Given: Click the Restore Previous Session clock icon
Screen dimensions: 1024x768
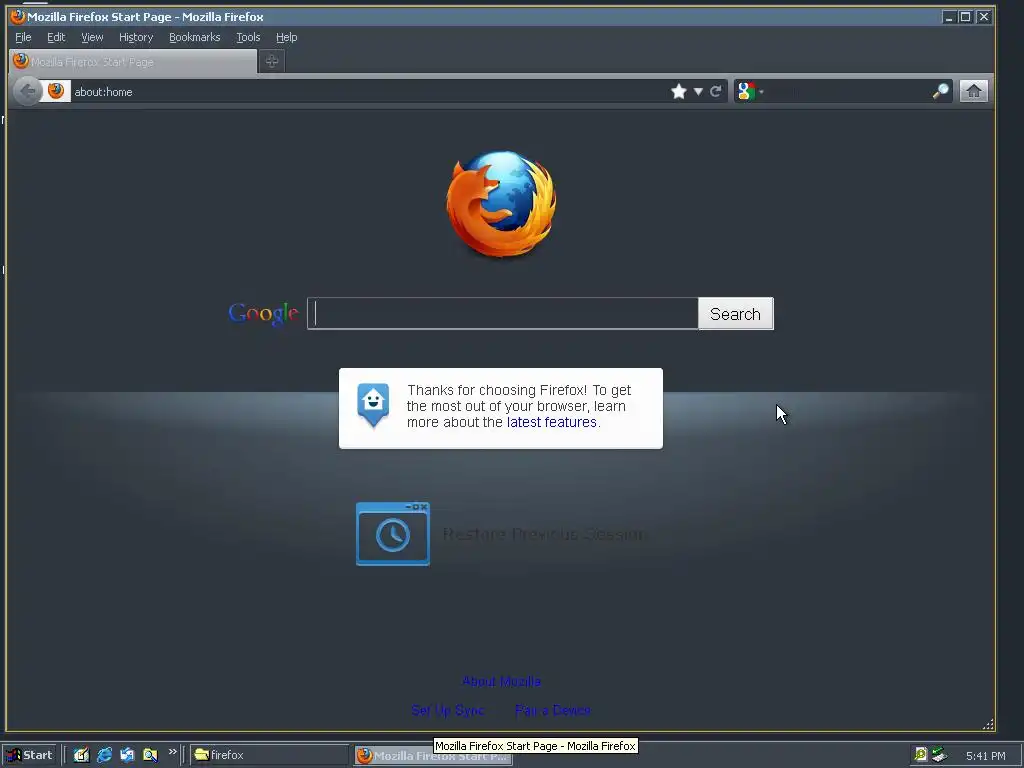Looking at the screenshot, I should (x=392, y=534).
